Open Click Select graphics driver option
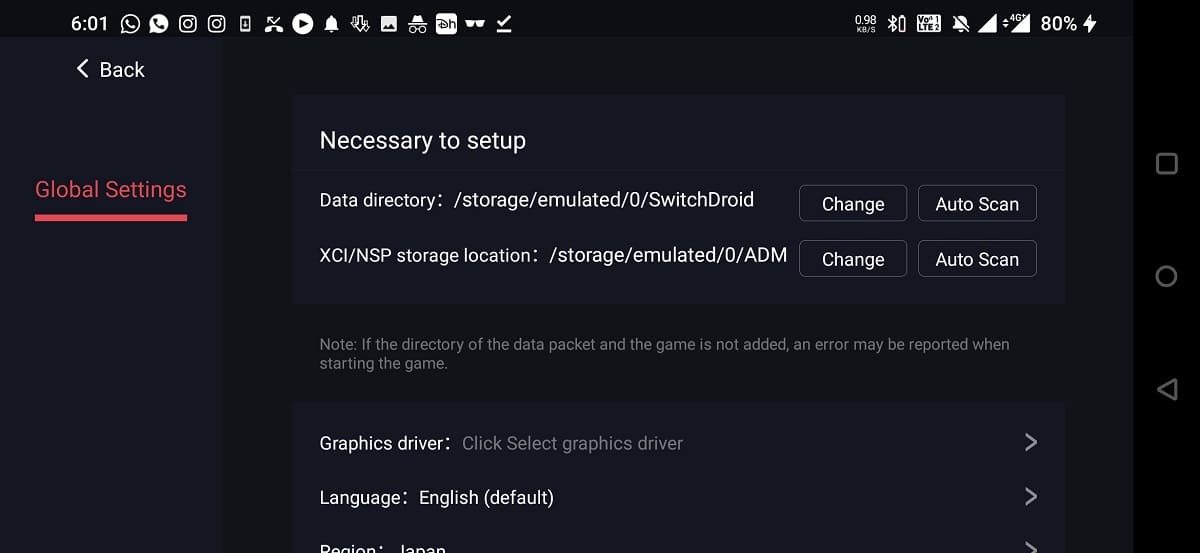Viewport: 1200px width, 553px height. click(x=572, y=443)
